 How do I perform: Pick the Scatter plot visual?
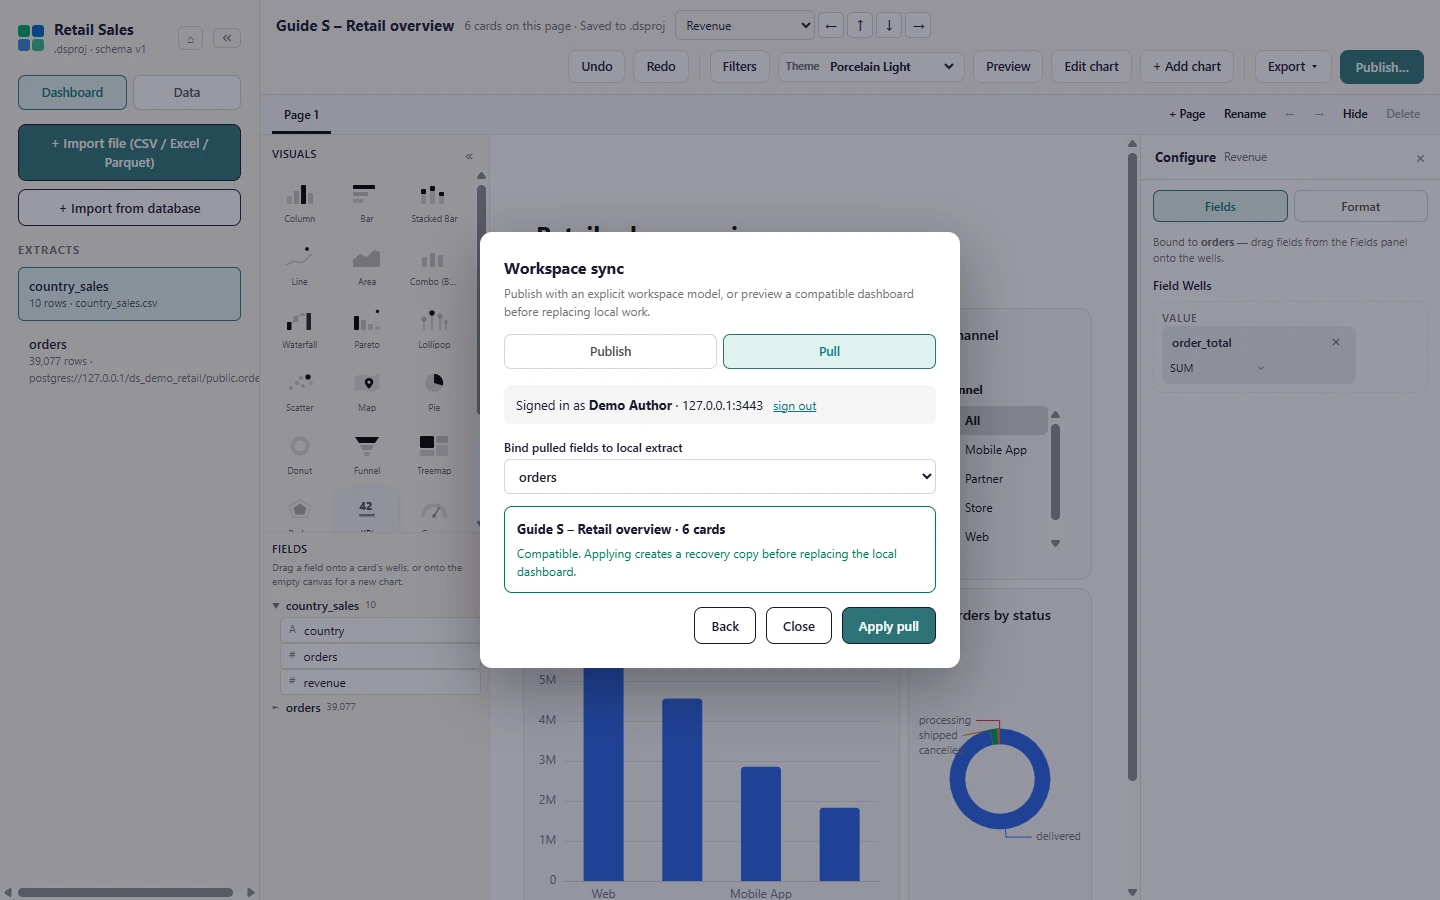299,391
